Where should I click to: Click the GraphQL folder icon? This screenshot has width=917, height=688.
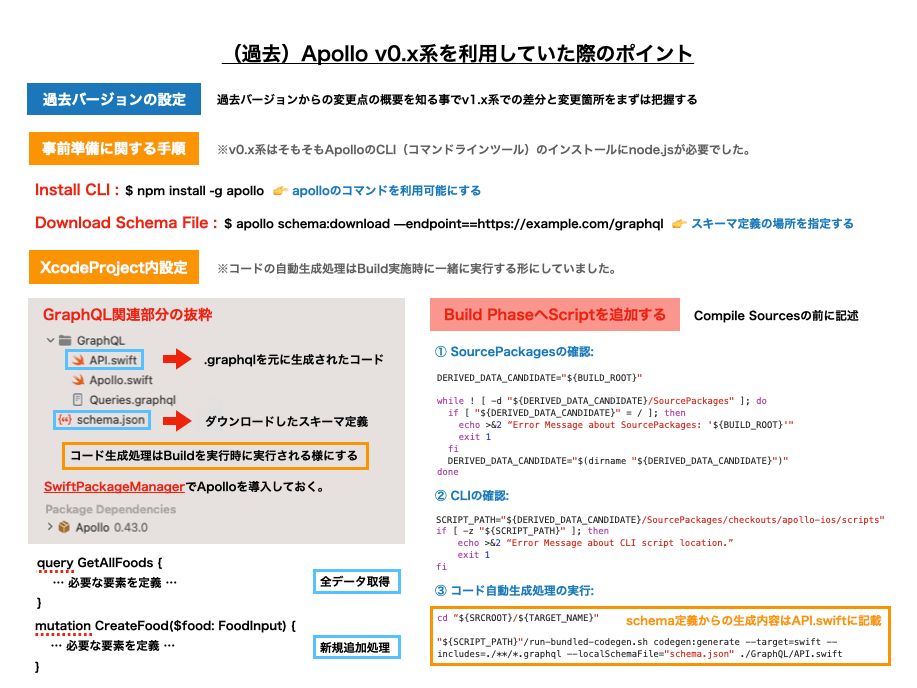point(65,340)
